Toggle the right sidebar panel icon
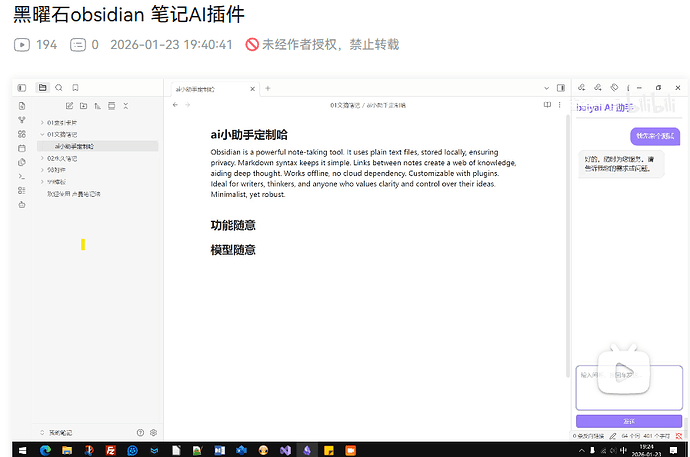690x457 pixels. (x=561, y=88)
